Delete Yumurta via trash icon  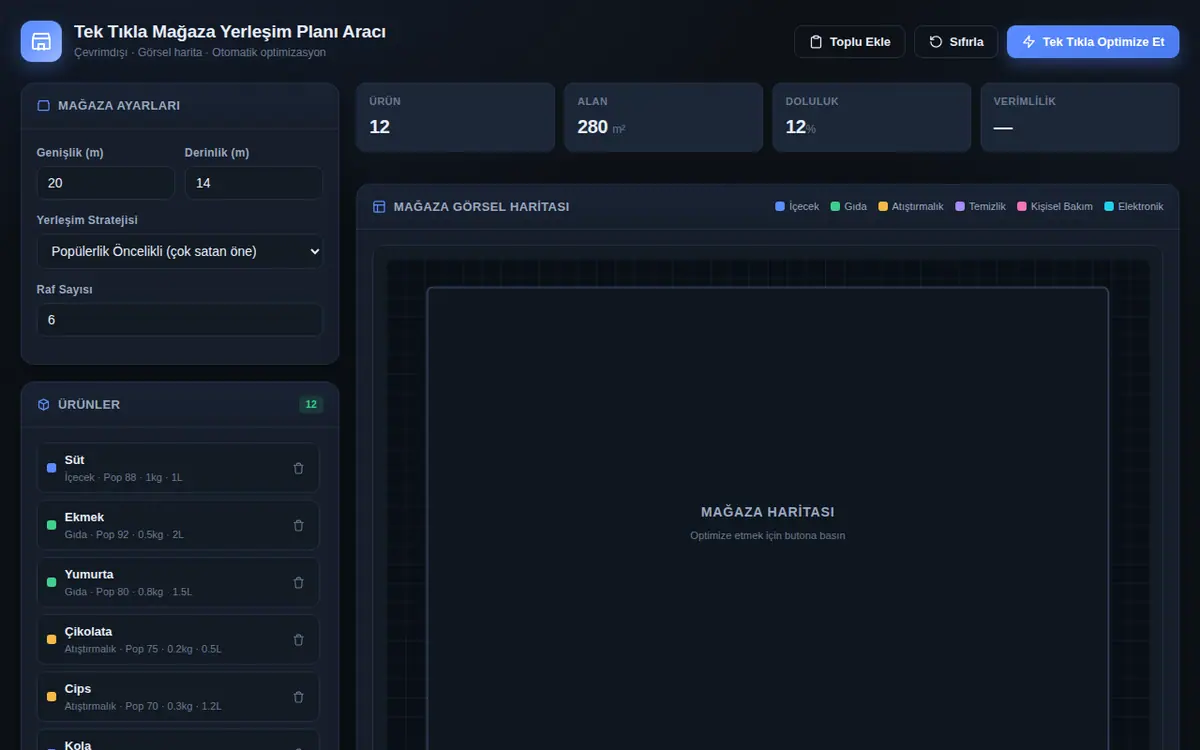[298, 582]
